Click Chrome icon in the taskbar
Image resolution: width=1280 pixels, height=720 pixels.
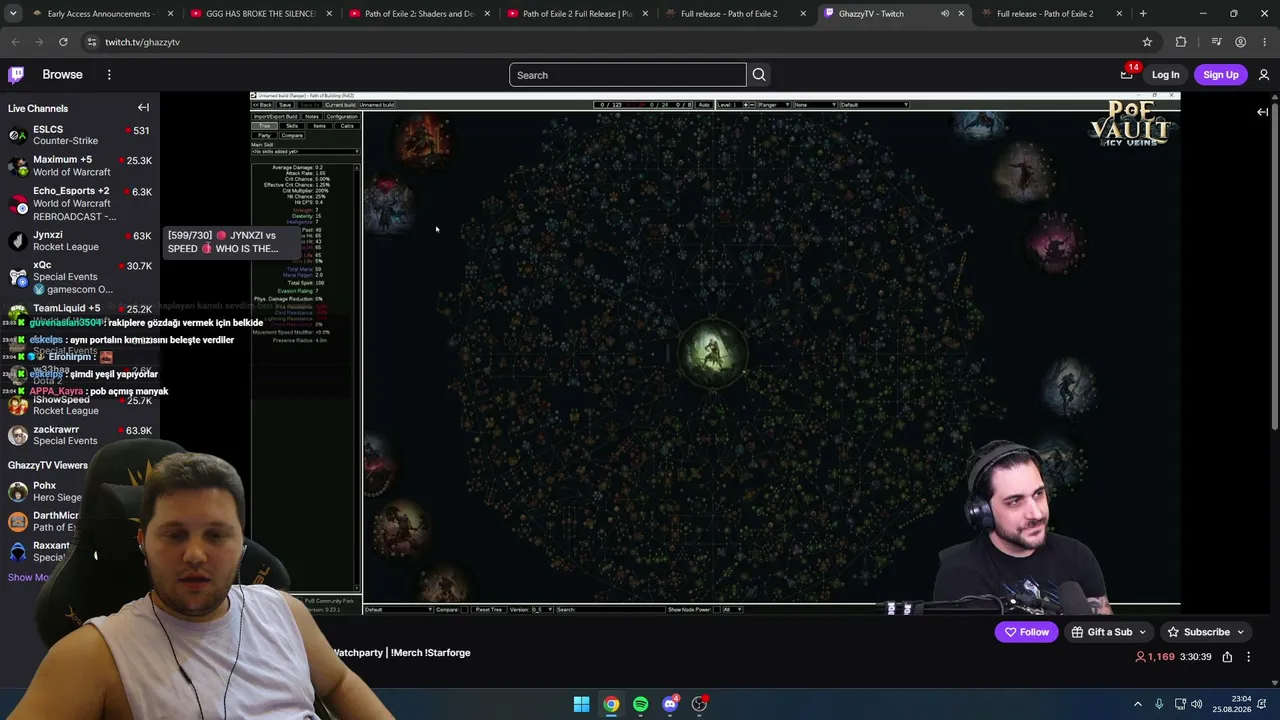611,704
